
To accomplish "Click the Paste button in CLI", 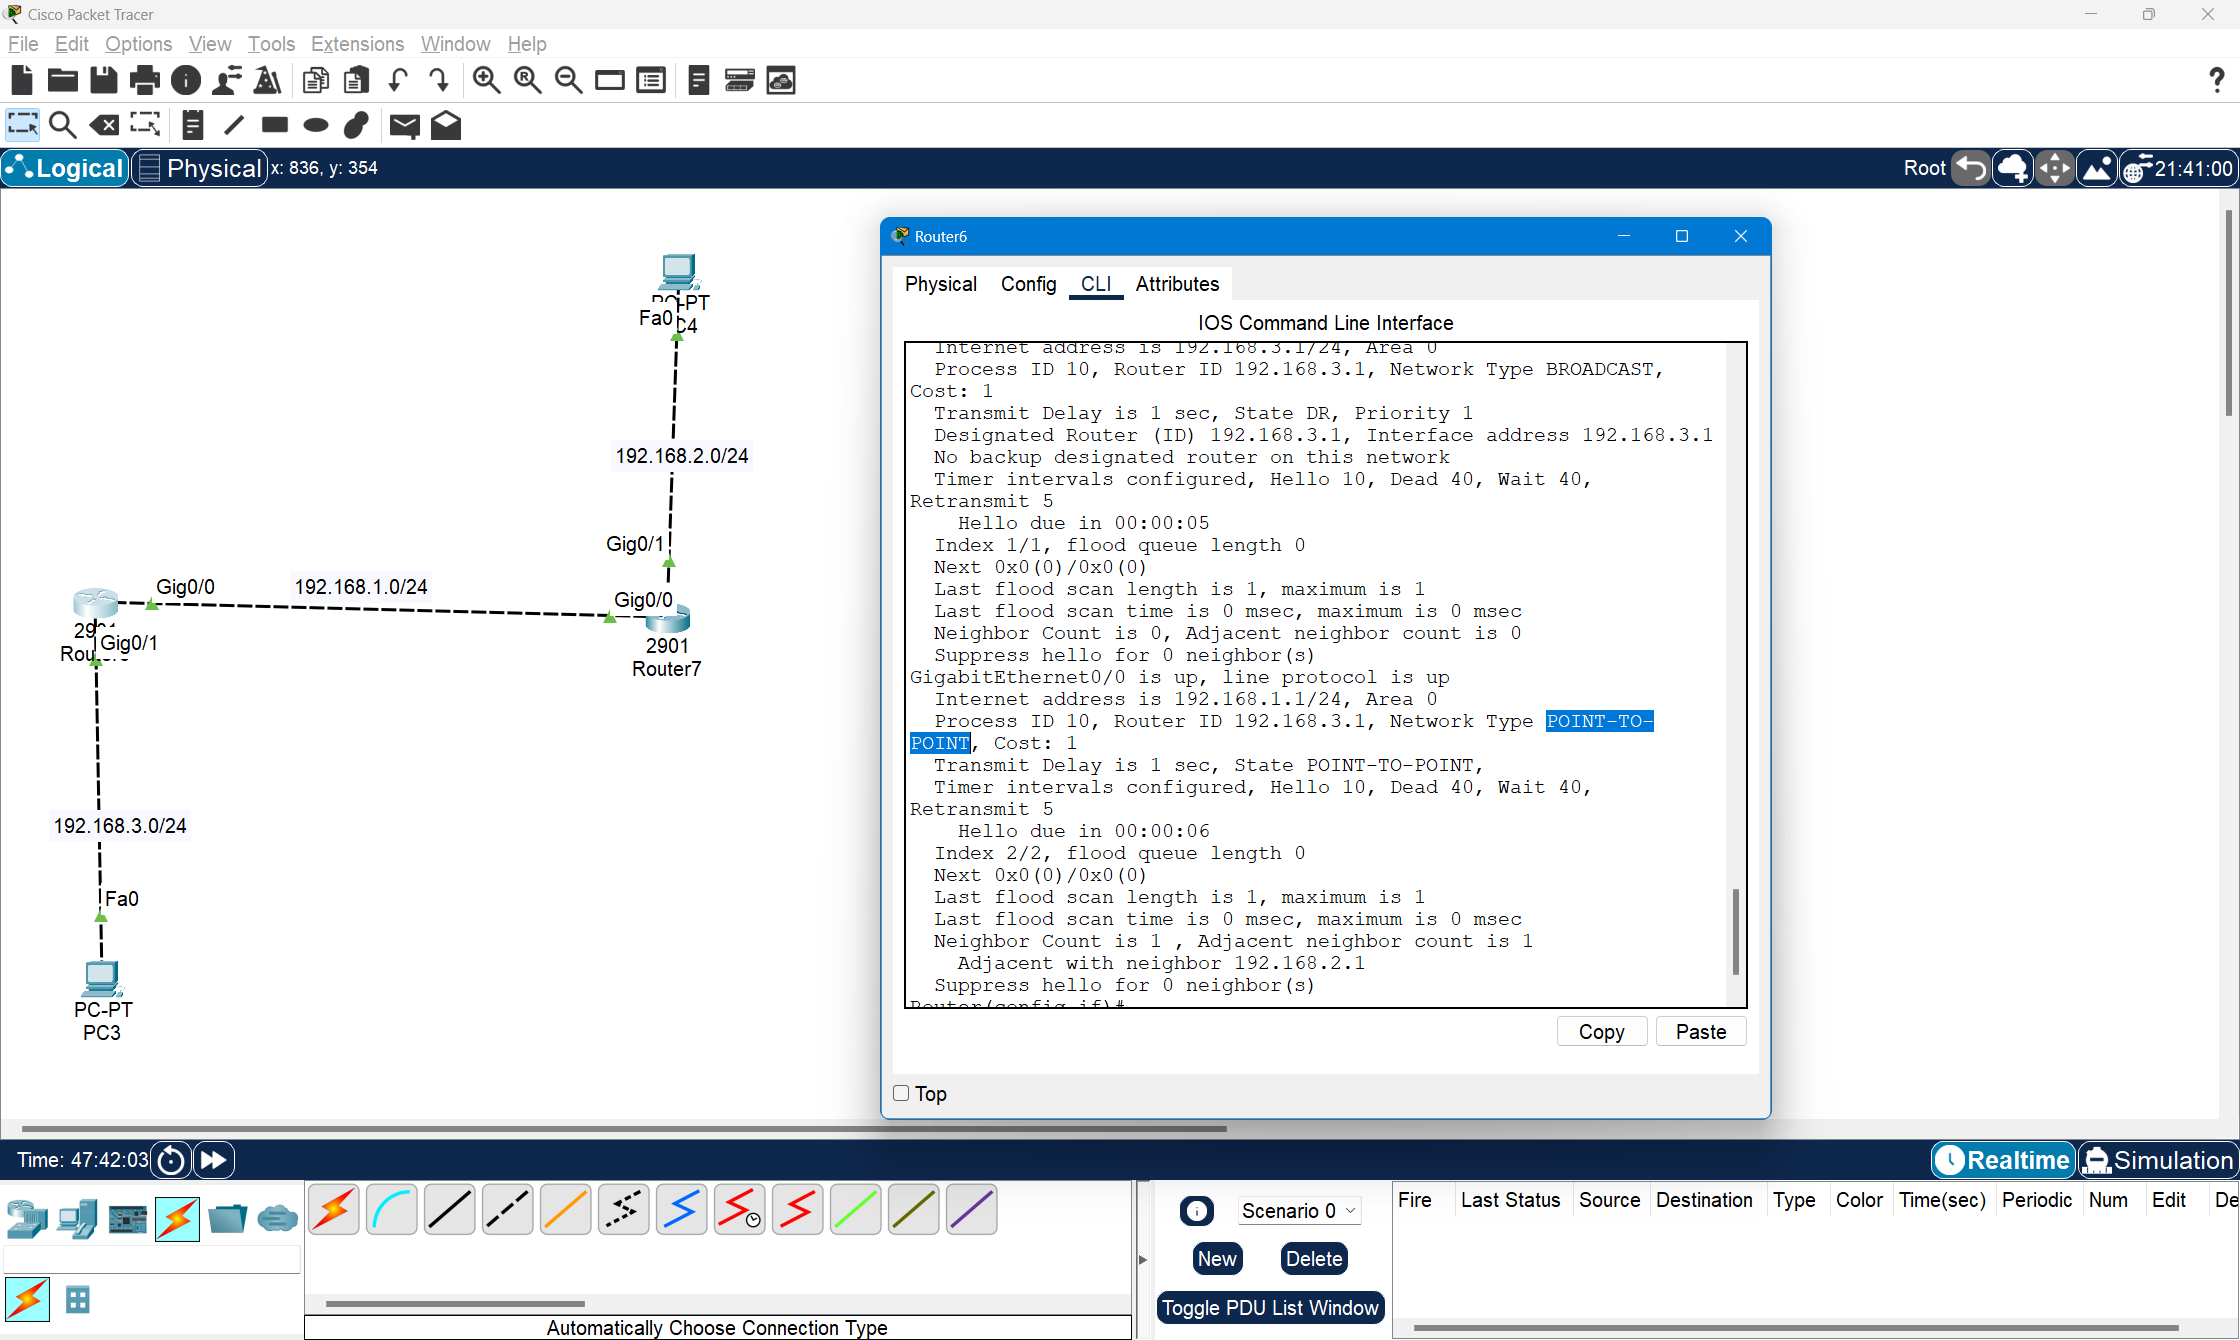I will [1701, 1032].
